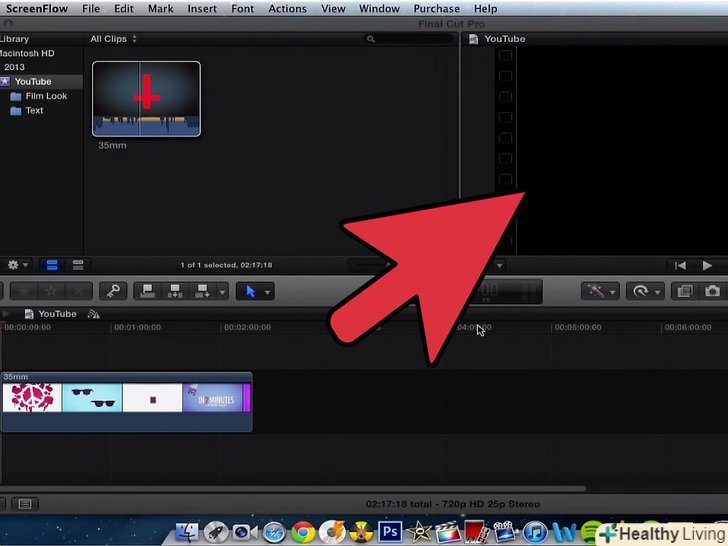Open the Help menu
728x546 pixels.
pos(485,8)
